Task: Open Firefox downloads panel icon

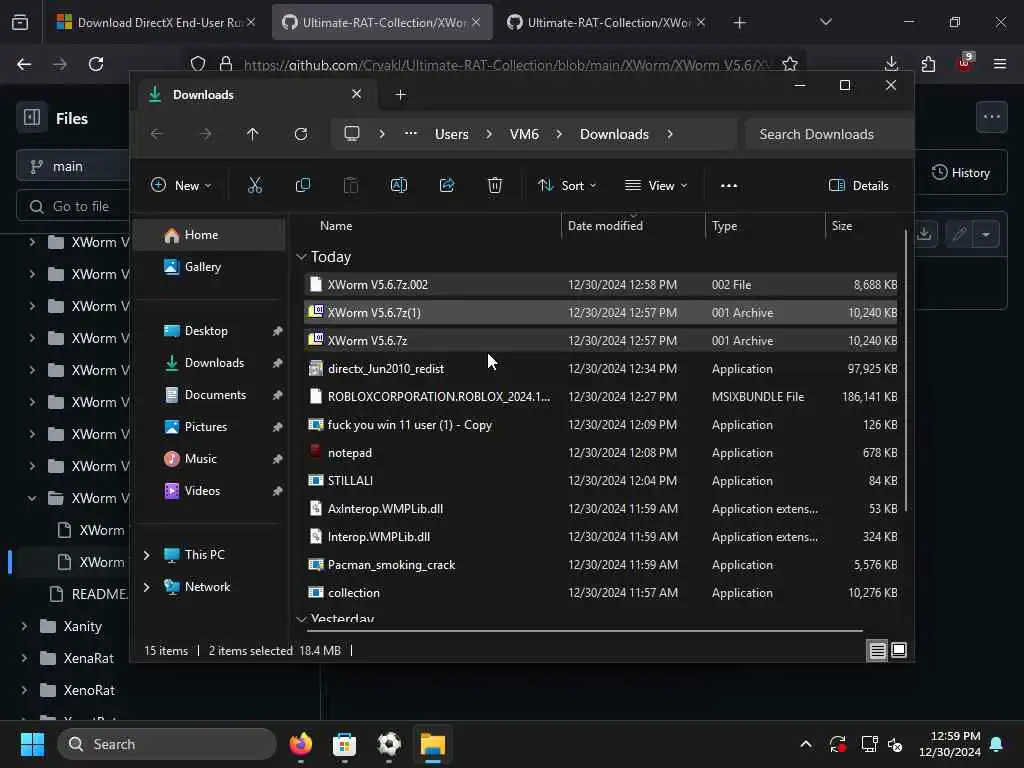Action: (x=891, y=64)
